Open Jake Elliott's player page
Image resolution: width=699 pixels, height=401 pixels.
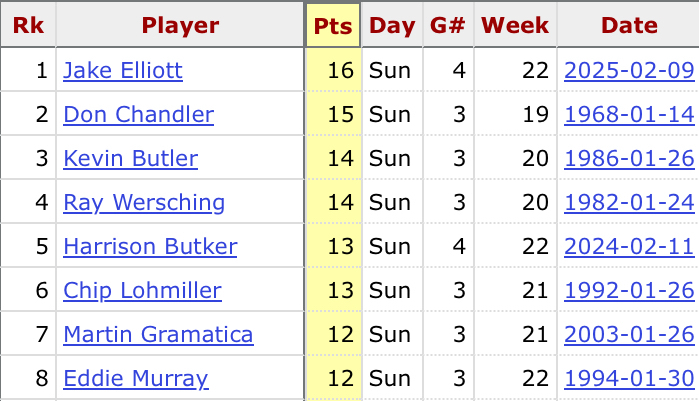tap(123, 71)
